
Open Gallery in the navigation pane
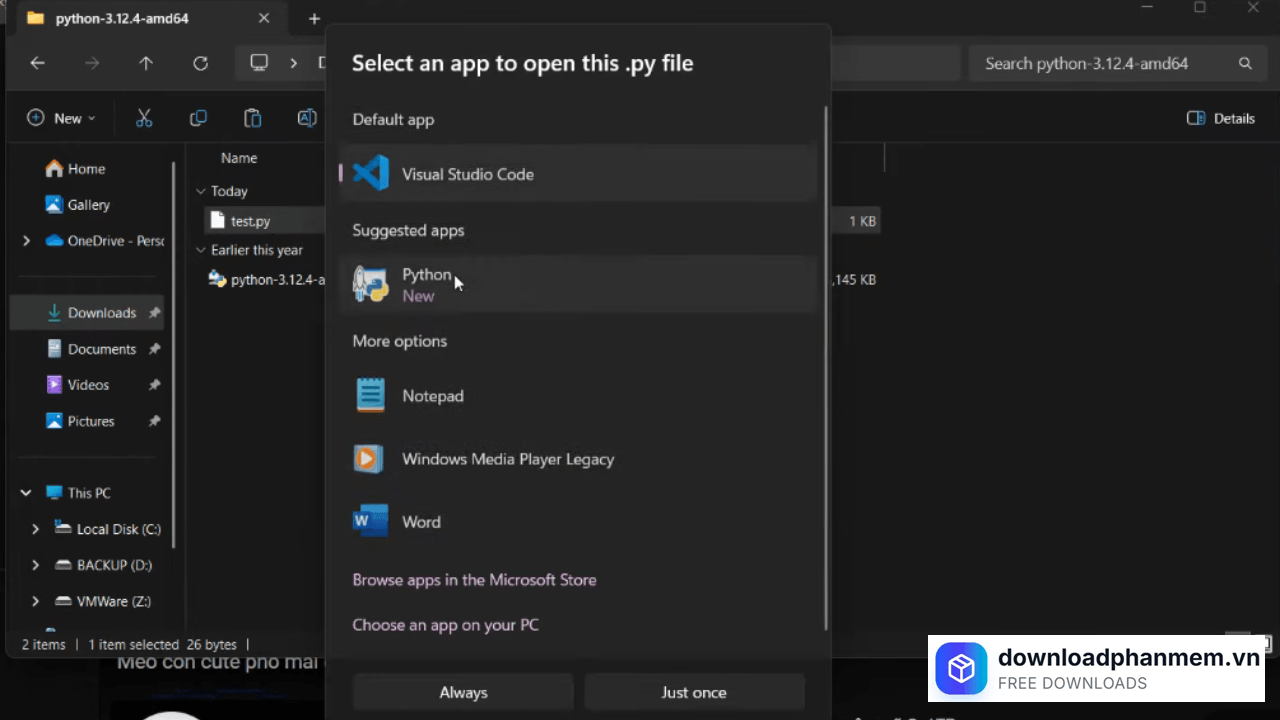pos(77,205)
